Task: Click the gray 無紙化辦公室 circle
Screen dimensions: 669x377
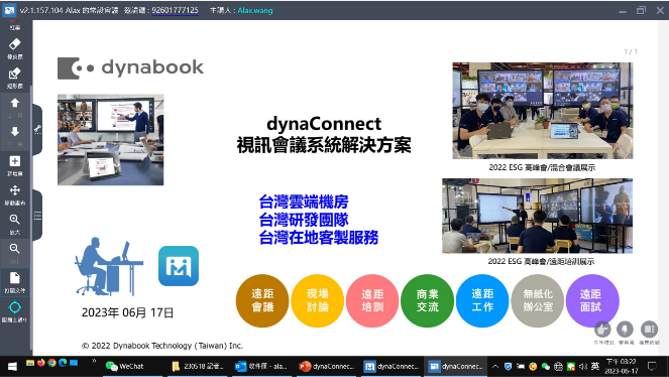Action: pos(538,301)
